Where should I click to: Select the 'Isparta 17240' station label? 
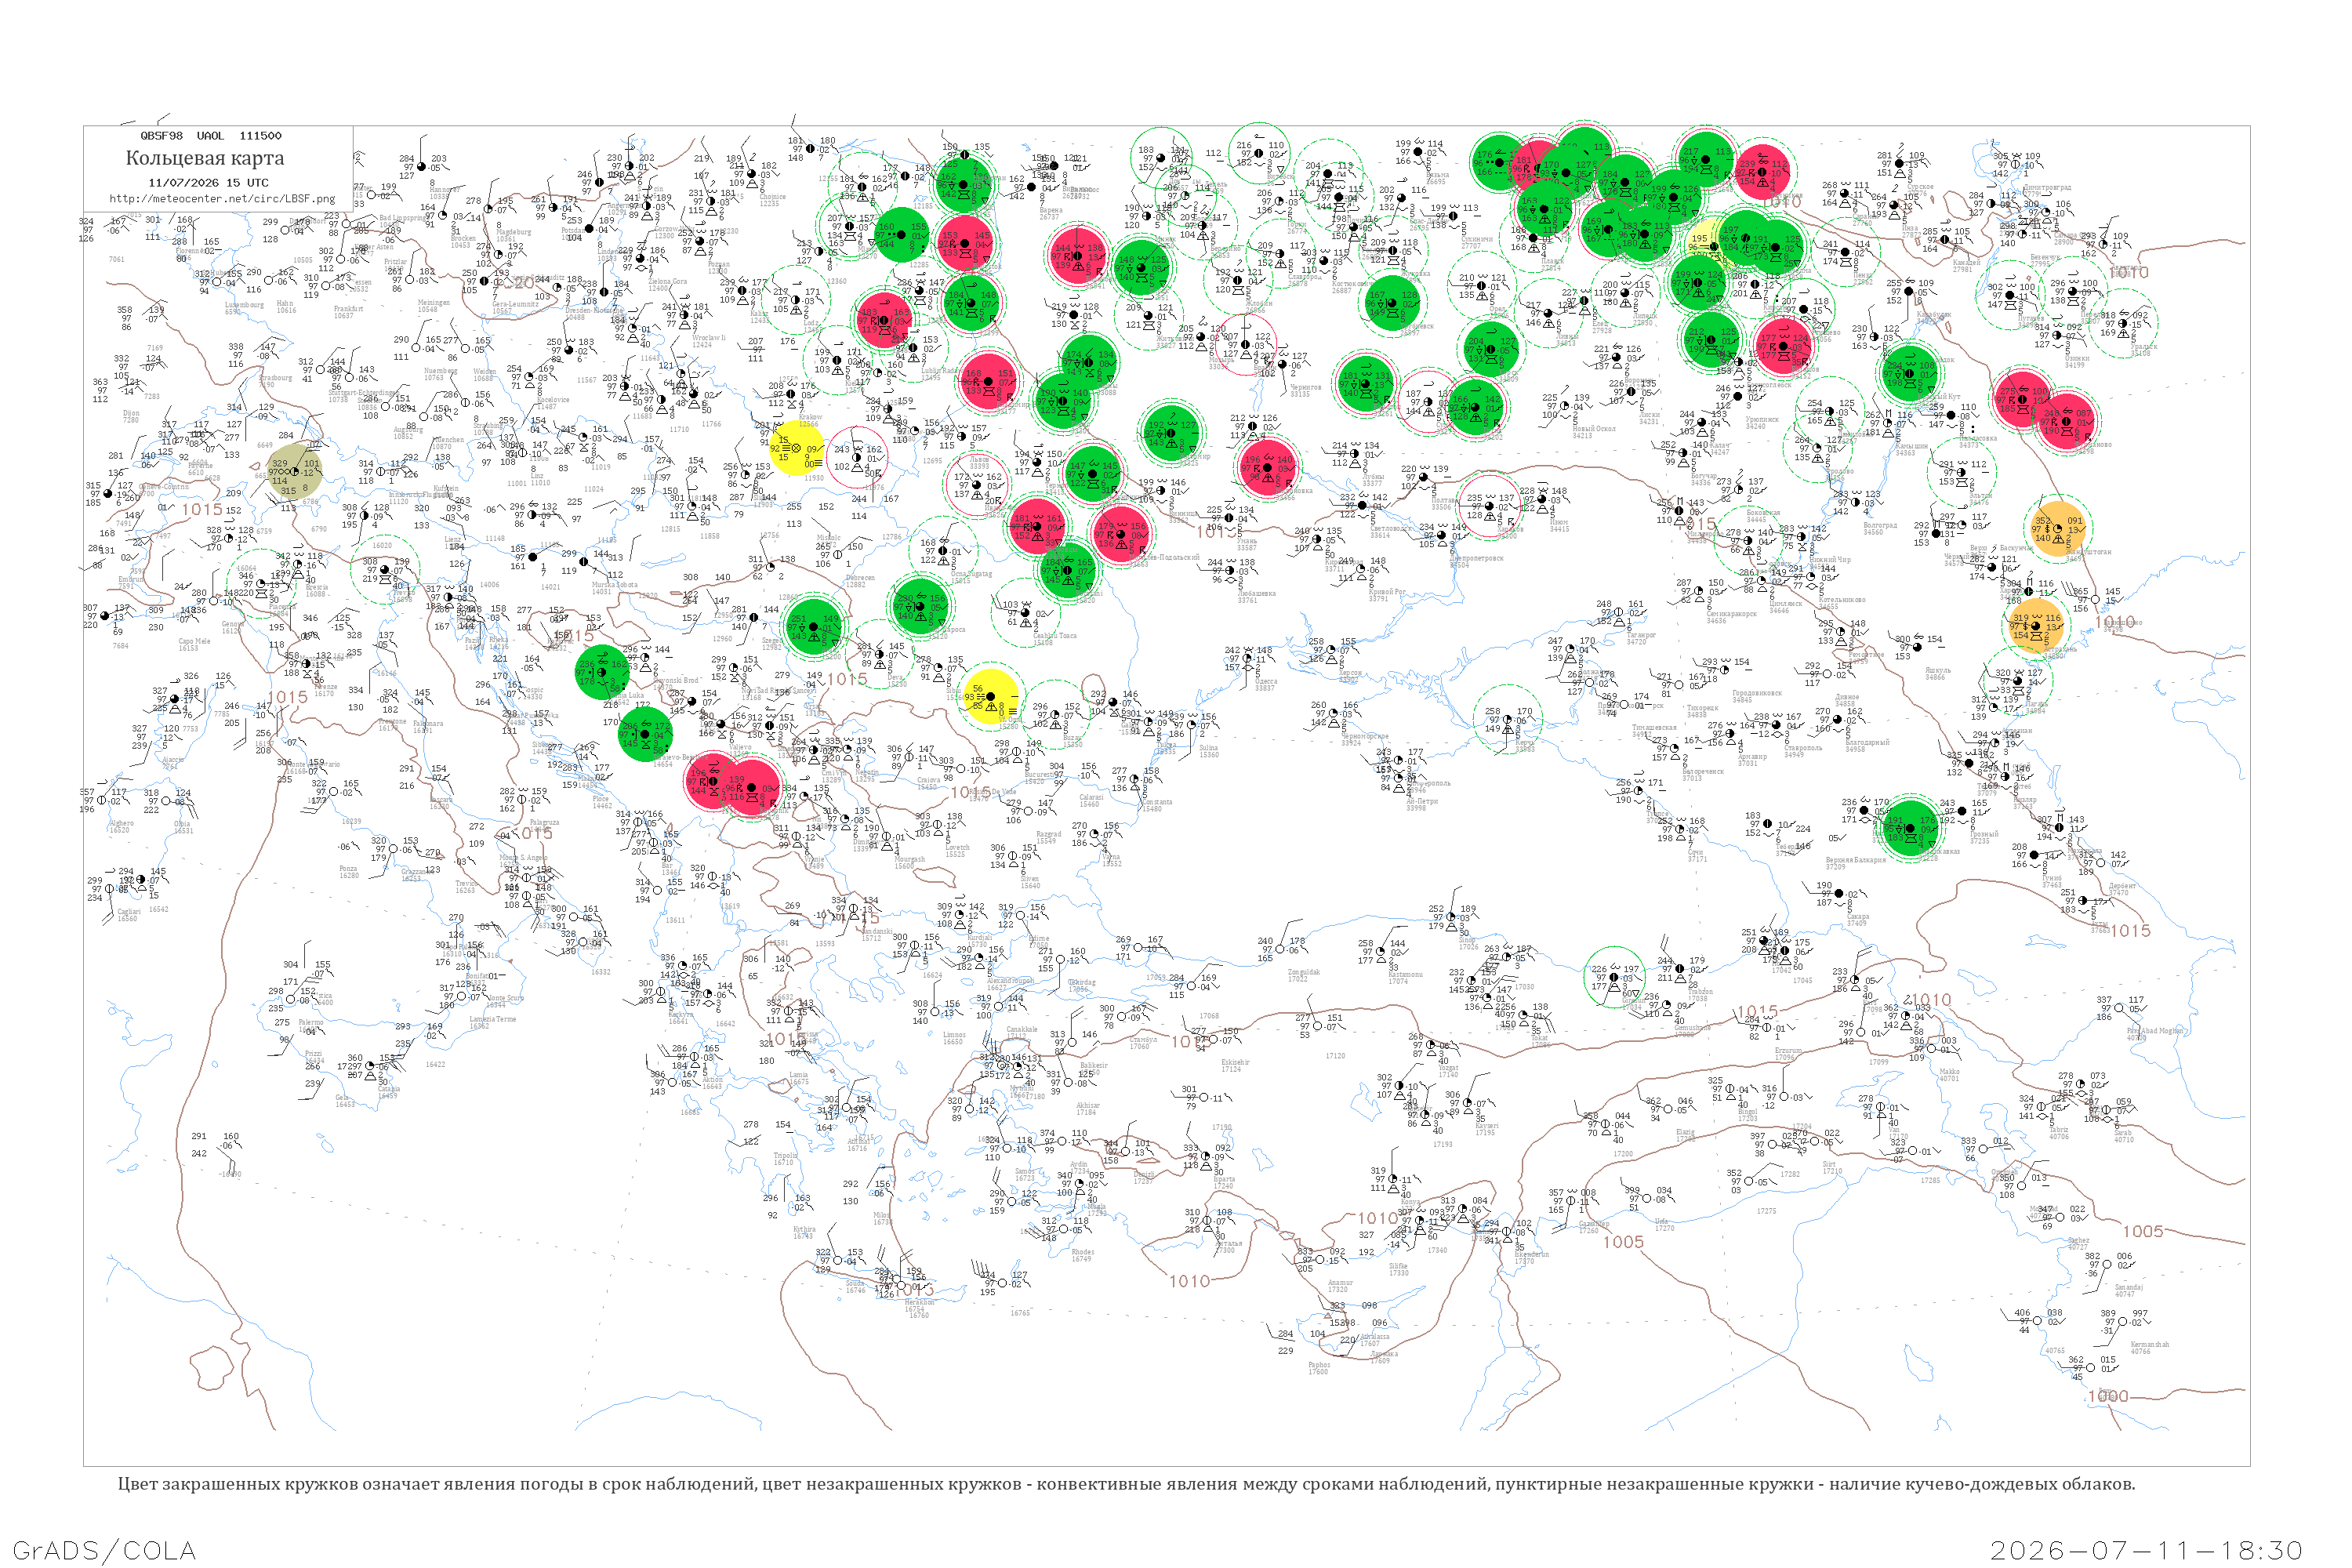pyautogui.click(x=1224, y=1182)
